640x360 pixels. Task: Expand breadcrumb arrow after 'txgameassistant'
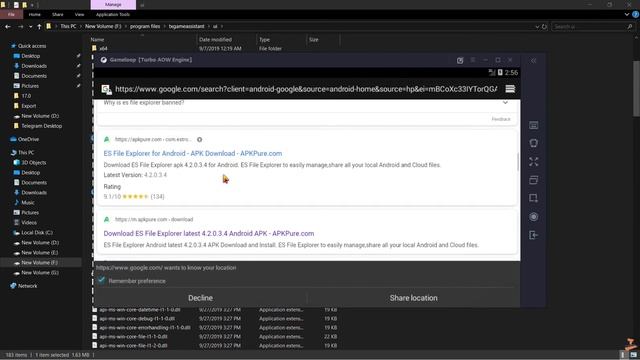click(209, 27)
